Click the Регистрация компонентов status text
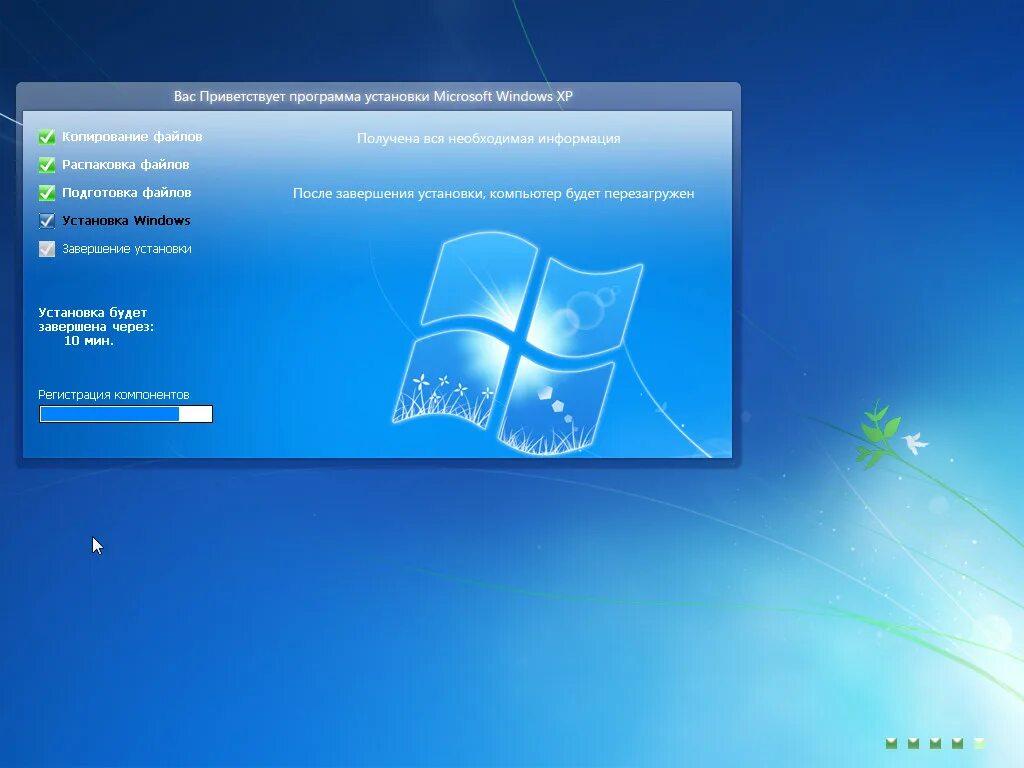Image resolution: width=1024 pixels, height=768 pixels. pyautogui.click(x=114, y=394)
